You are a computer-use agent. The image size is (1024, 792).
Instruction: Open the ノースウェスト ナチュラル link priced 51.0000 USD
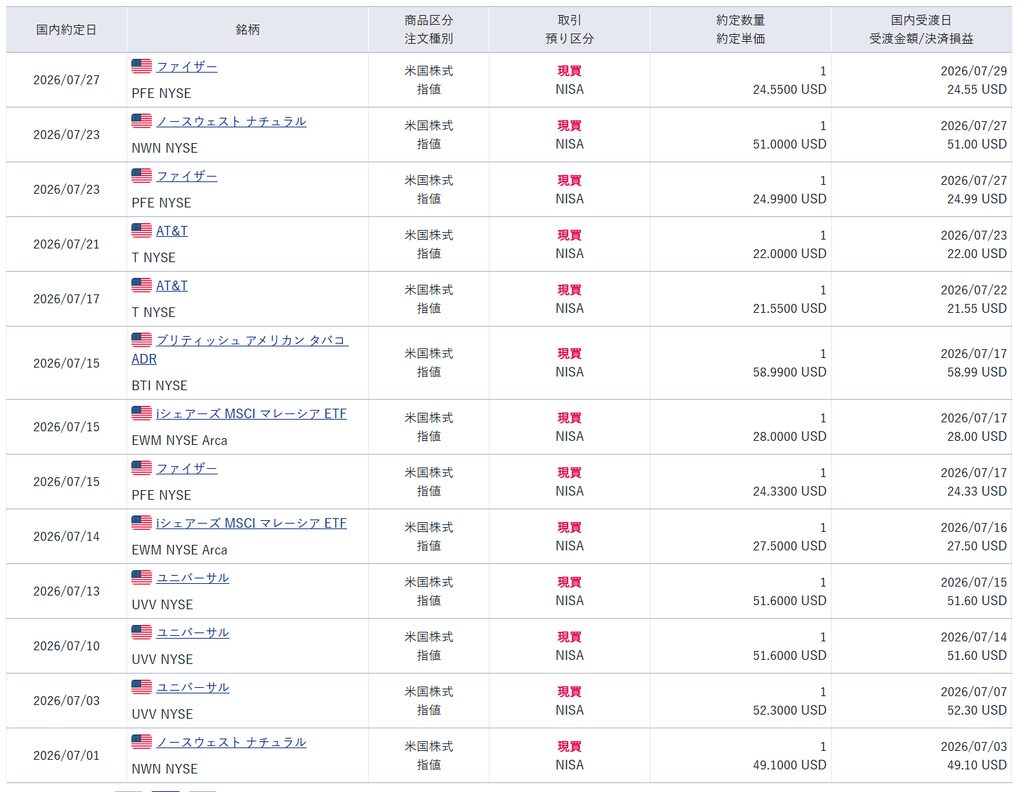(231, 121)
